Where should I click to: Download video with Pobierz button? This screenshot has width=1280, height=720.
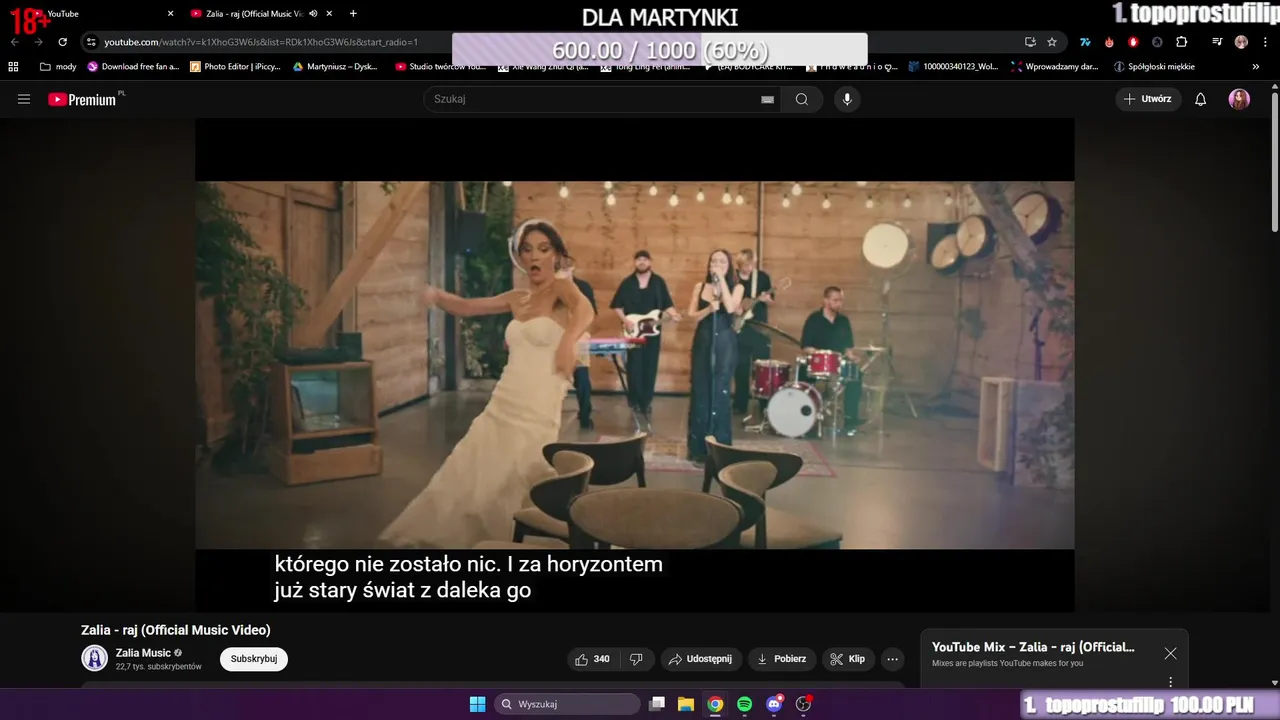pos(782,659)
